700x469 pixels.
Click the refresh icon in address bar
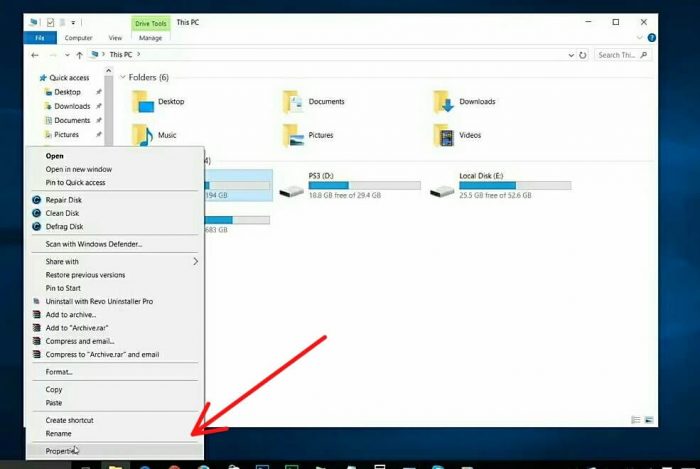583,55
